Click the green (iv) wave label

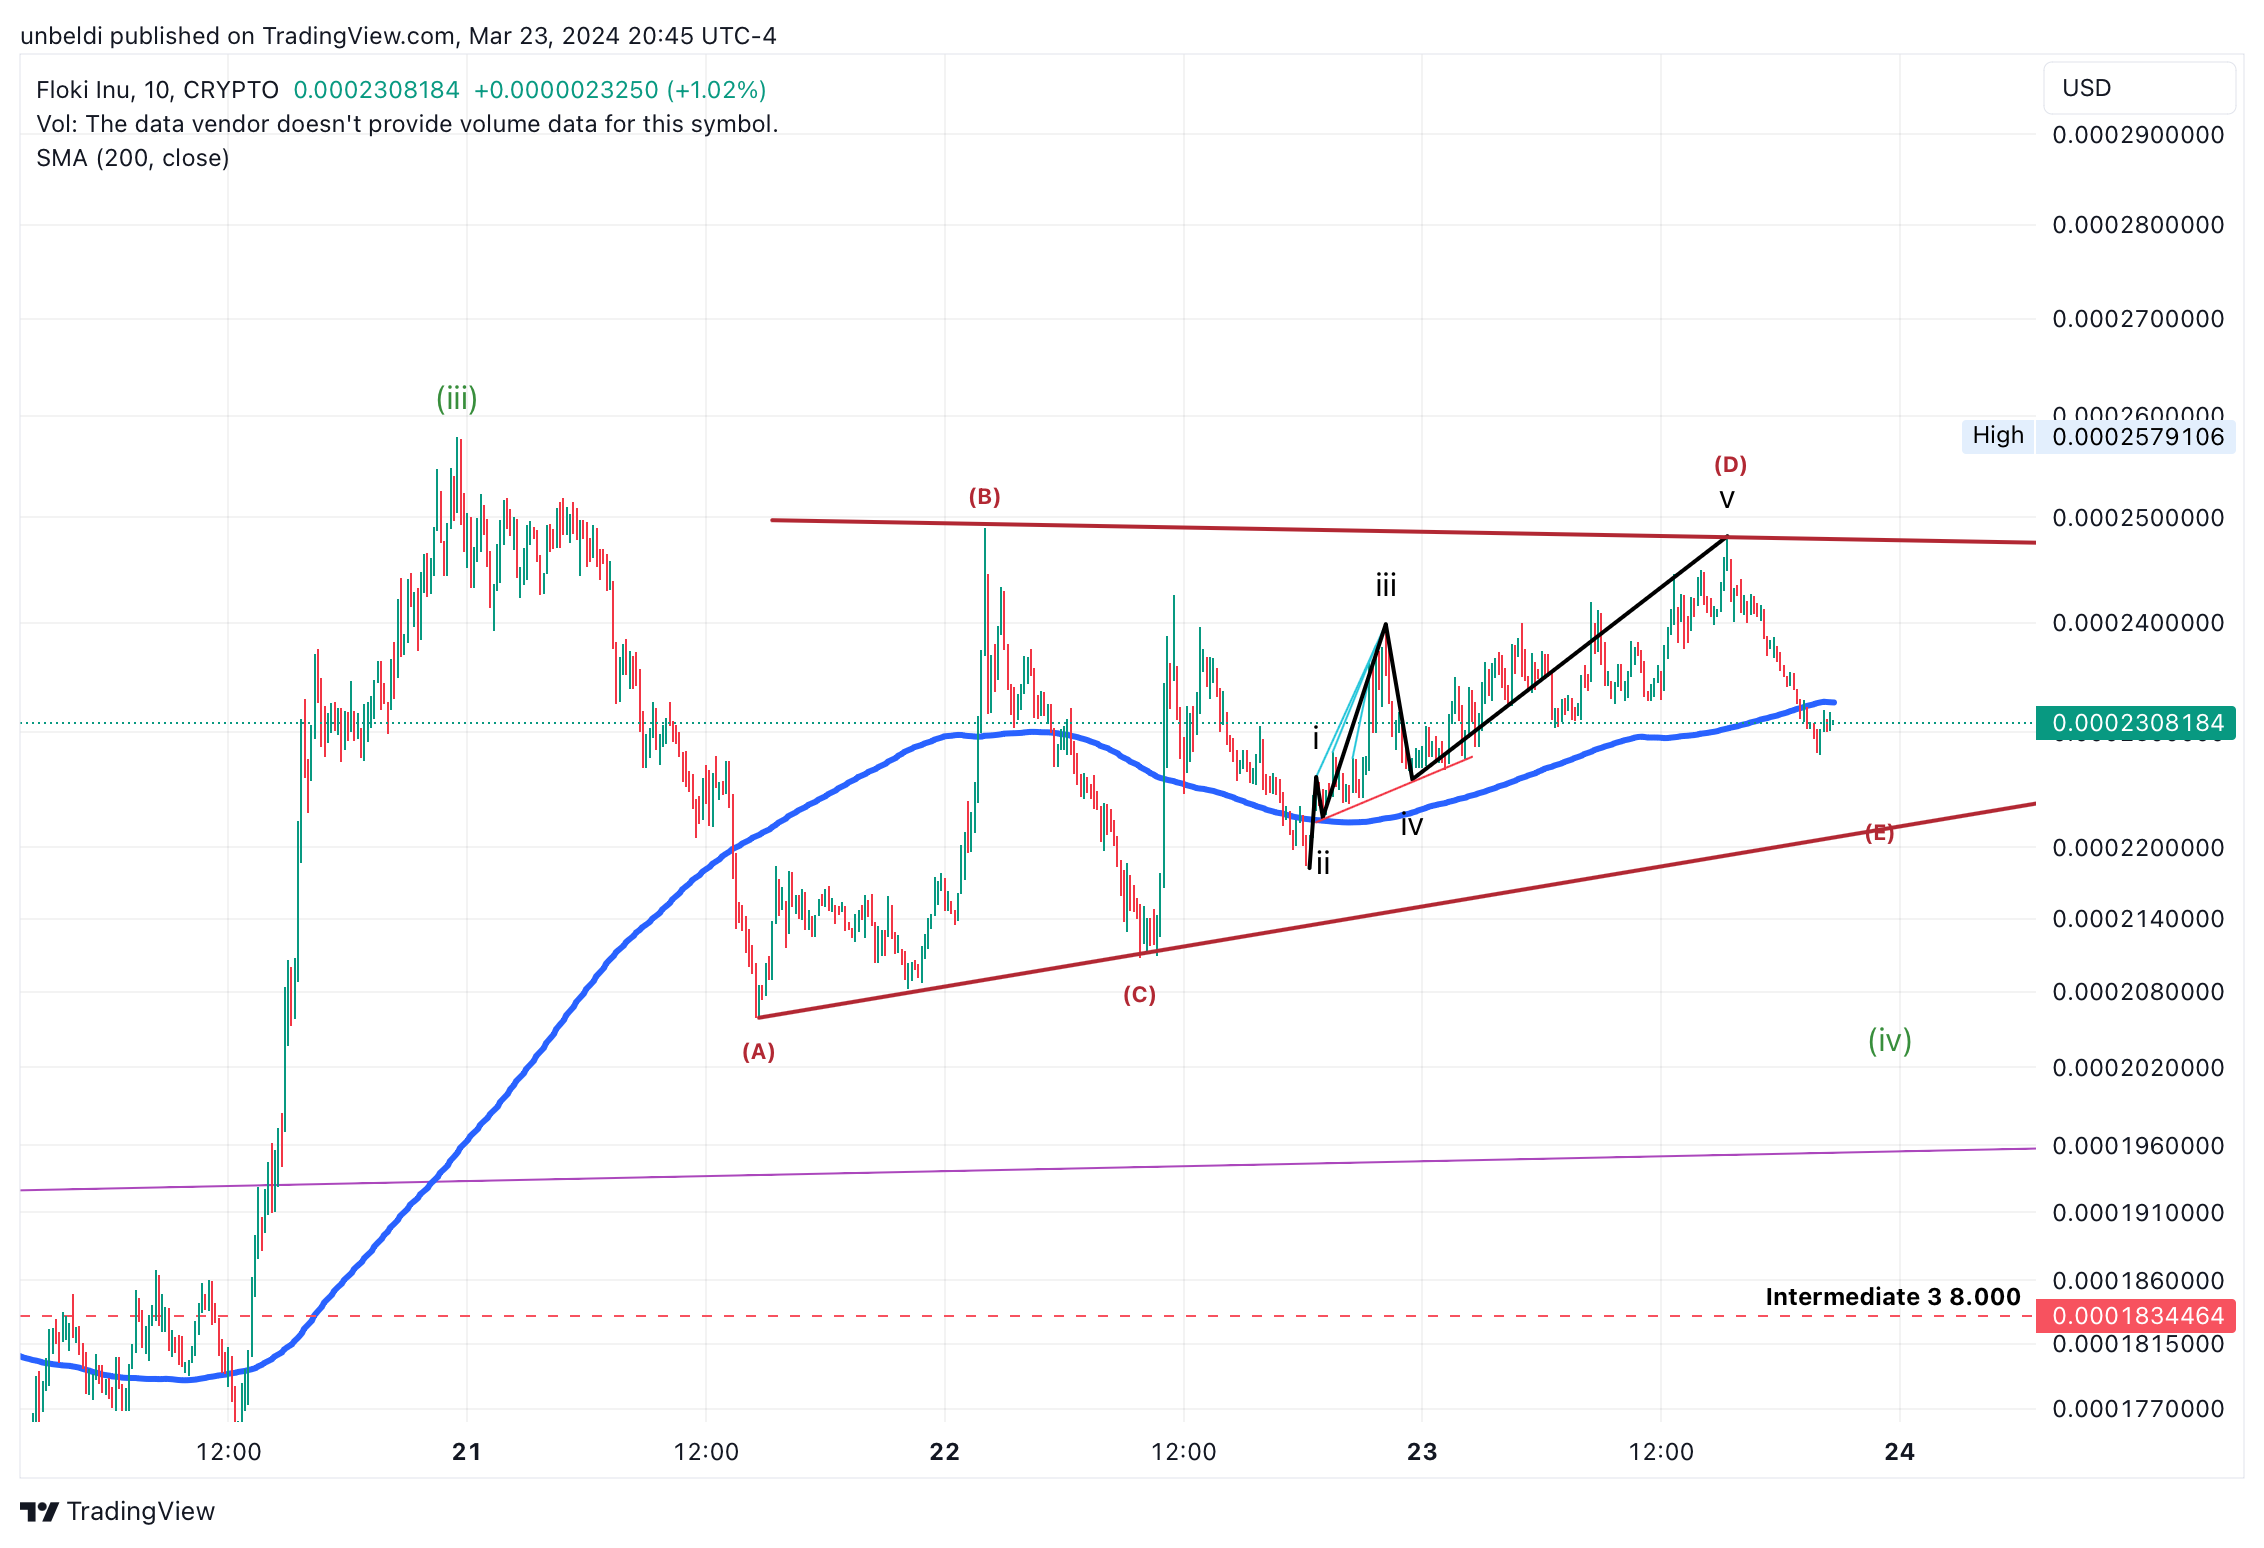click(x=1890, y=1040)
